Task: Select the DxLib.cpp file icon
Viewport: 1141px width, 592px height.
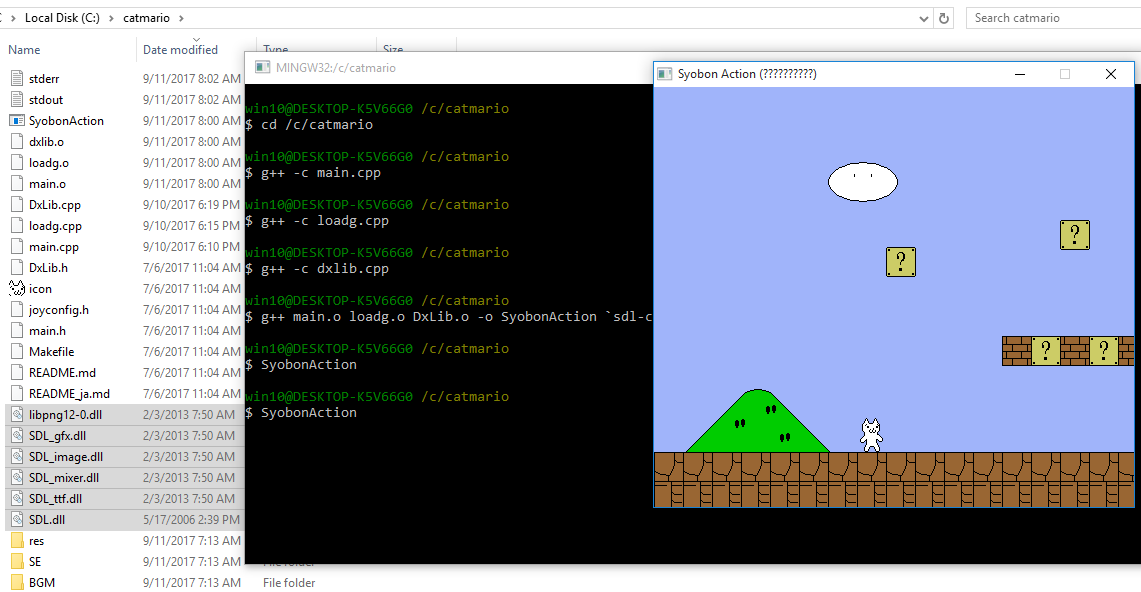Action: [17, 205]
